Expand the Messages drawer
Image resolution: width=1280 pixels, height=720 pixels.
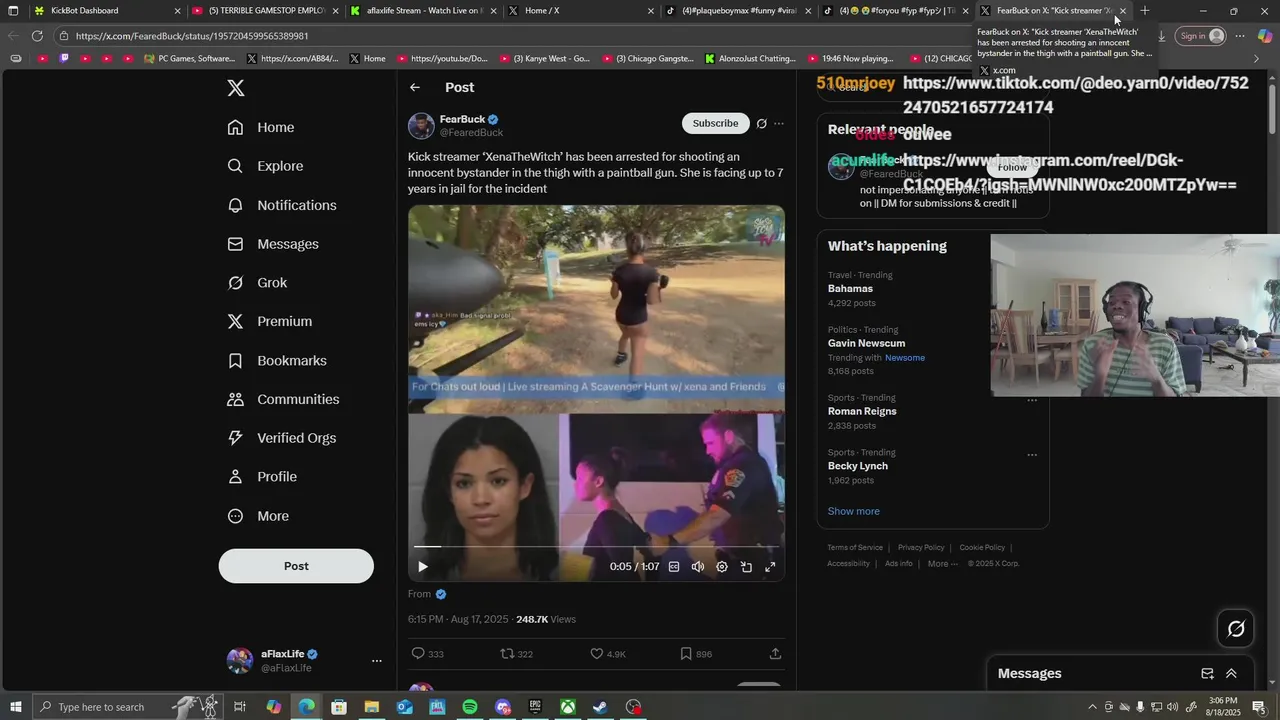click(1231, 674)
